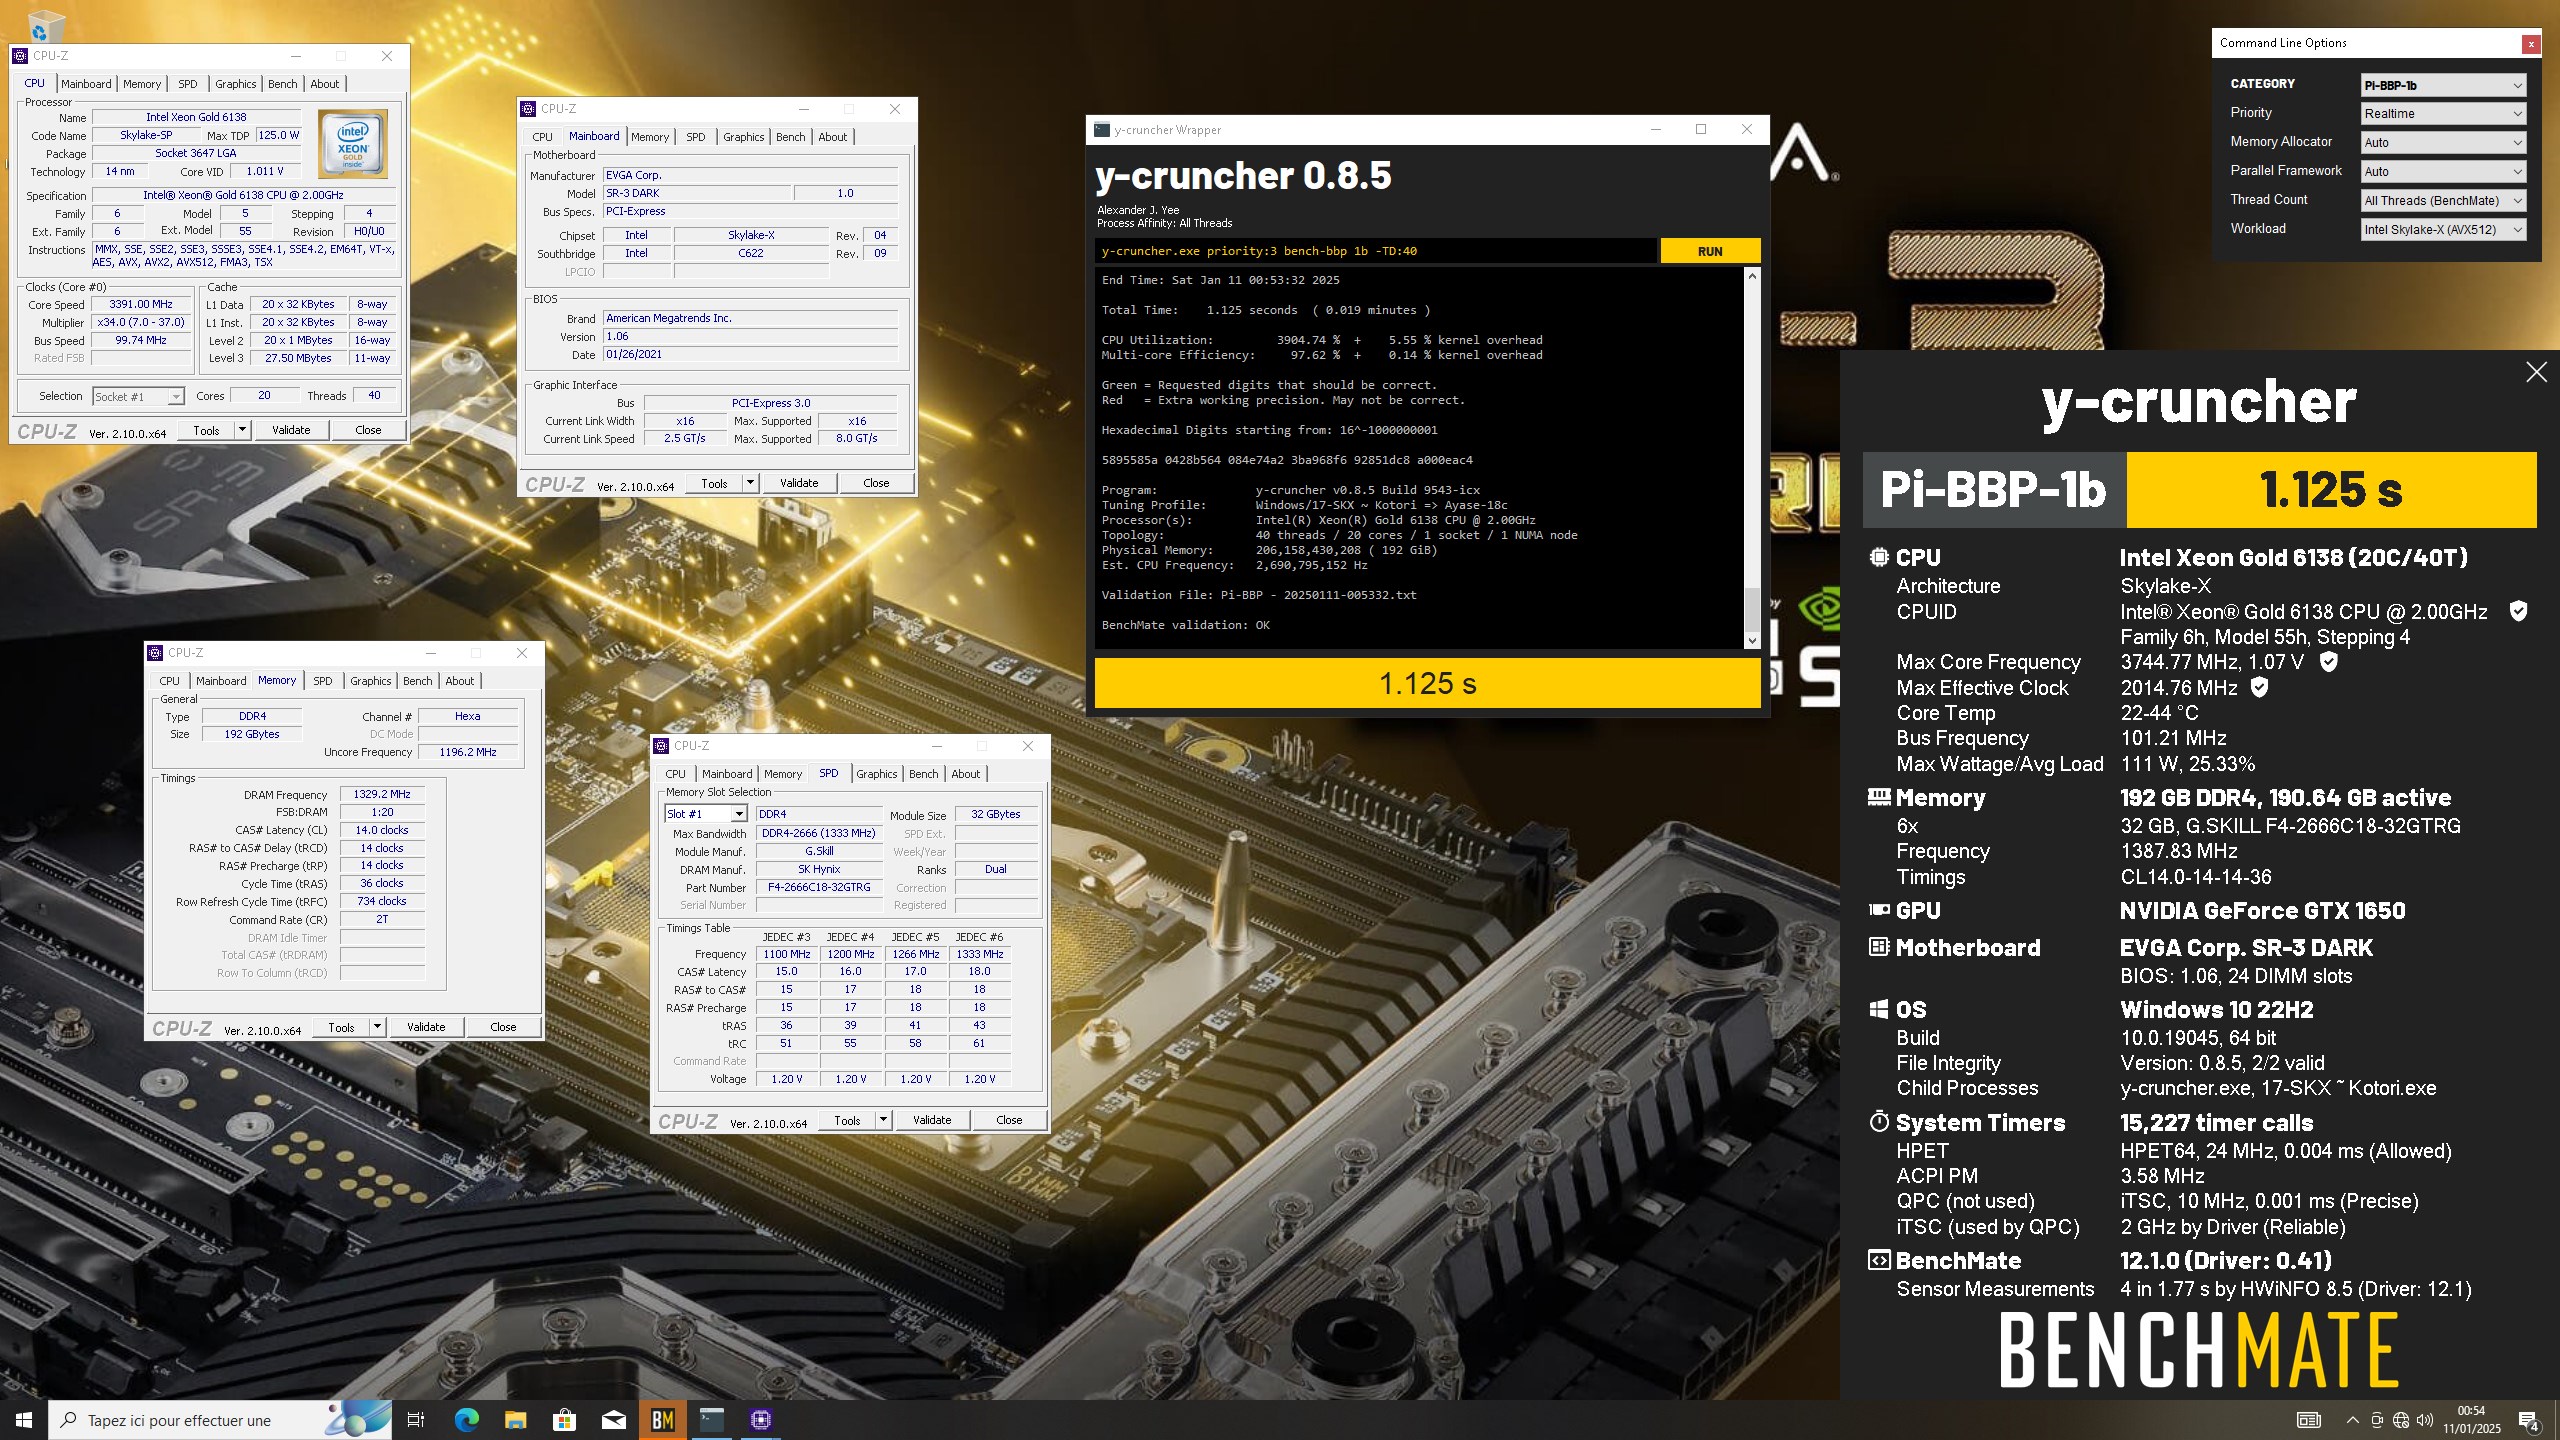Click the y-cruncher command line input field
The height and width of the screenshot is (1440, 2560).
(1375, 251)
